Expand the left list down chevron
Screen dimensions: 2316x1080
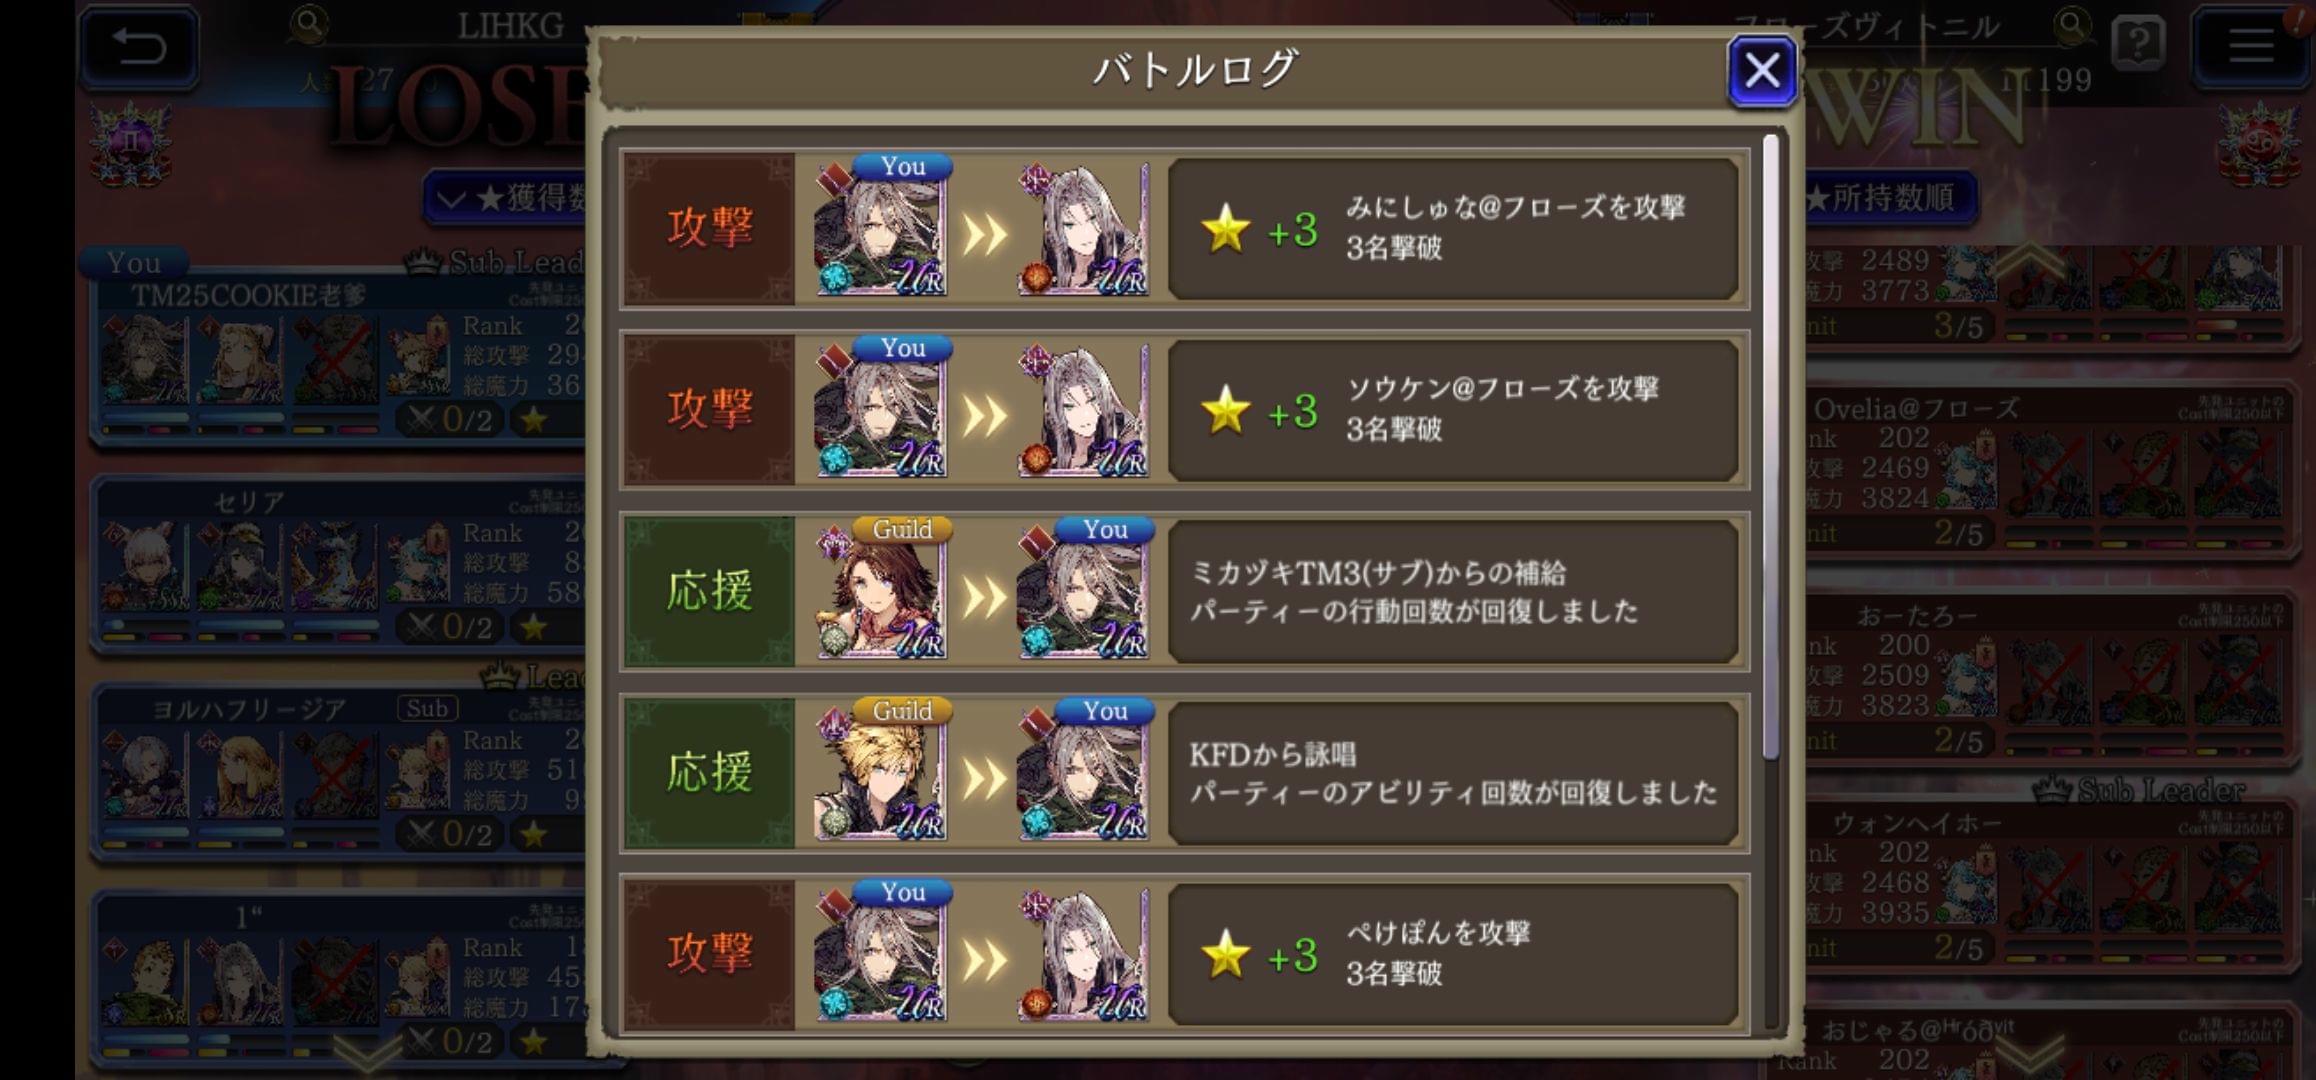pyautogui.click(x=369, y=1054)
